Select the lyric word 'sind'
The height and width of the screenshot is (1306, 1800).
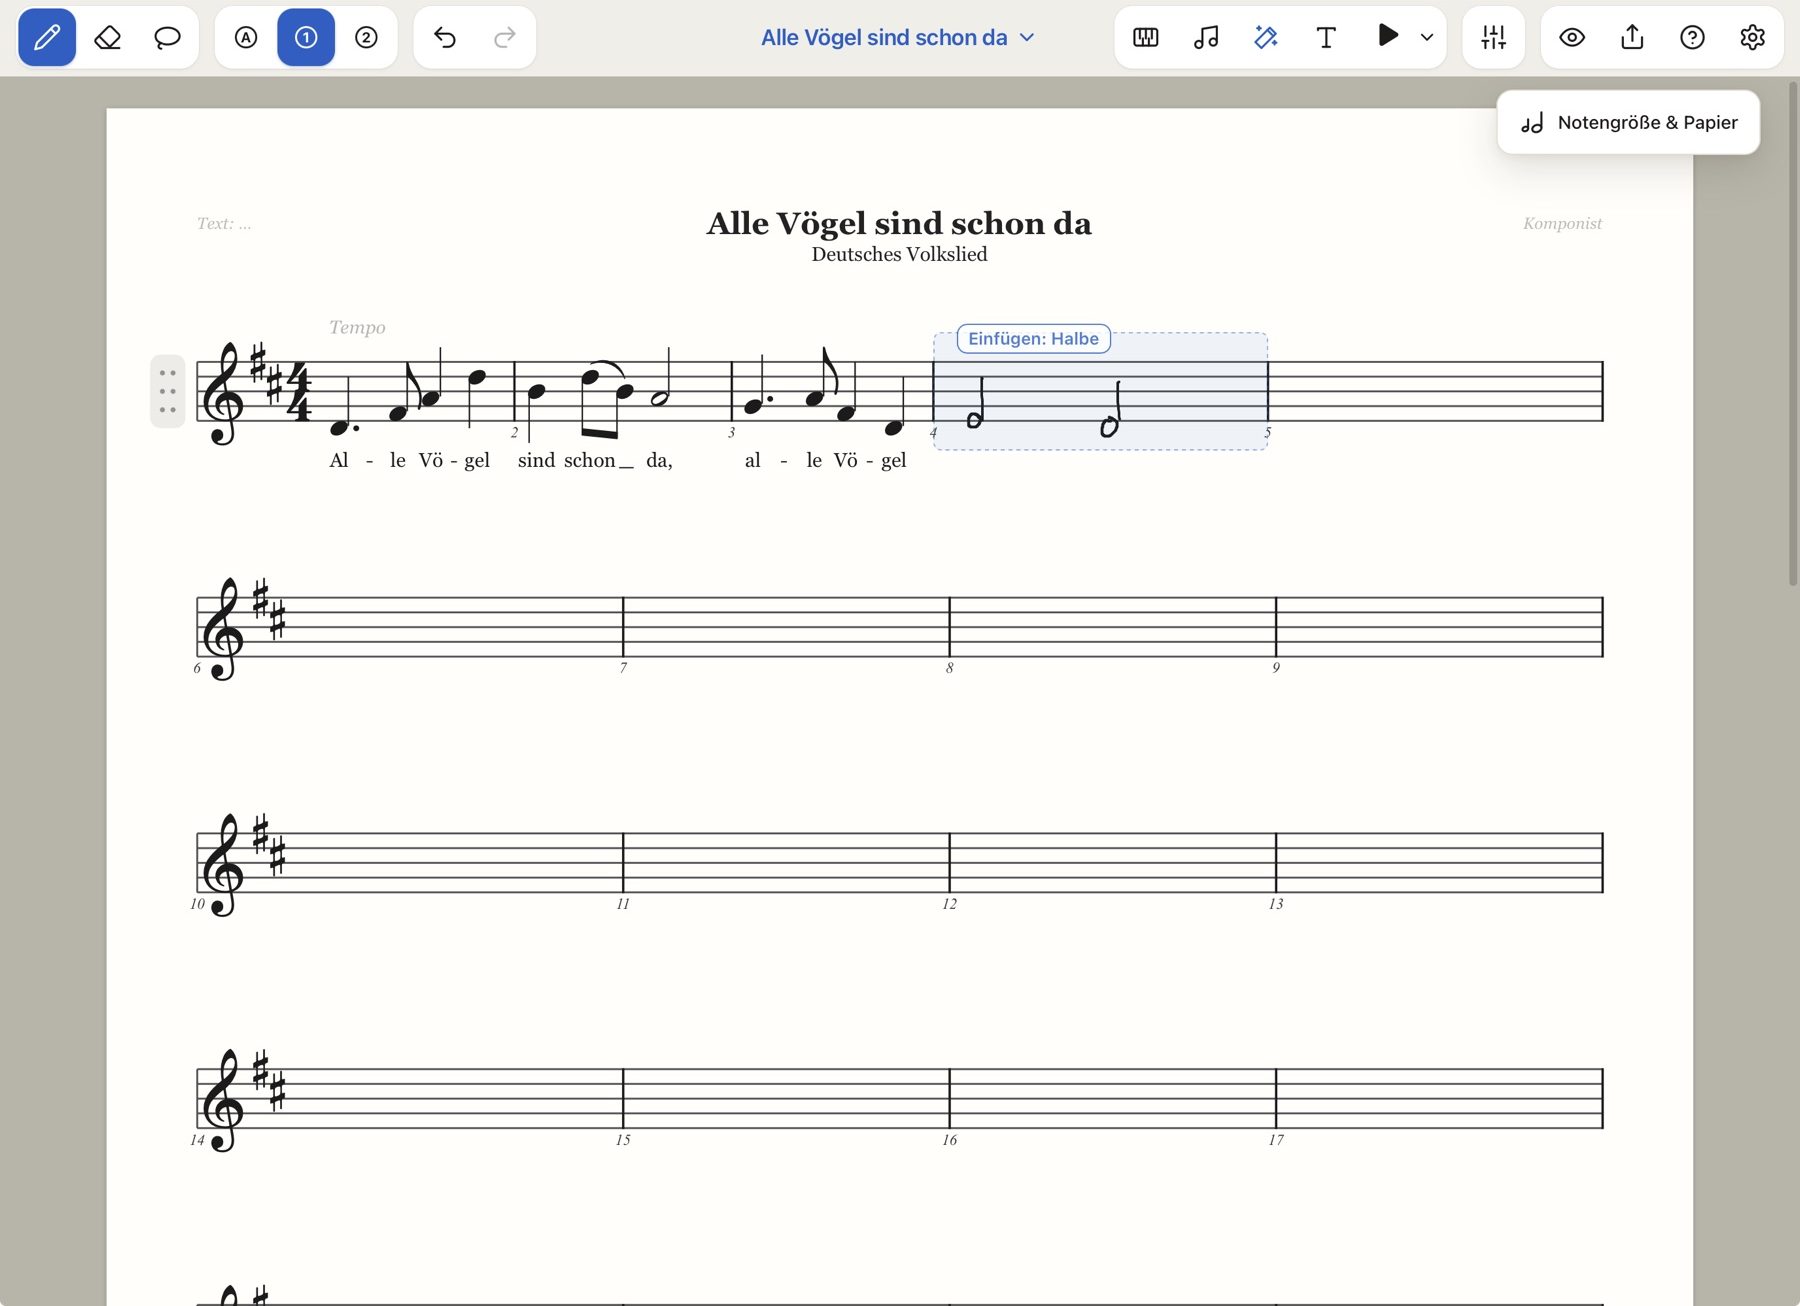pyautogui.click(x=536, y=460)
